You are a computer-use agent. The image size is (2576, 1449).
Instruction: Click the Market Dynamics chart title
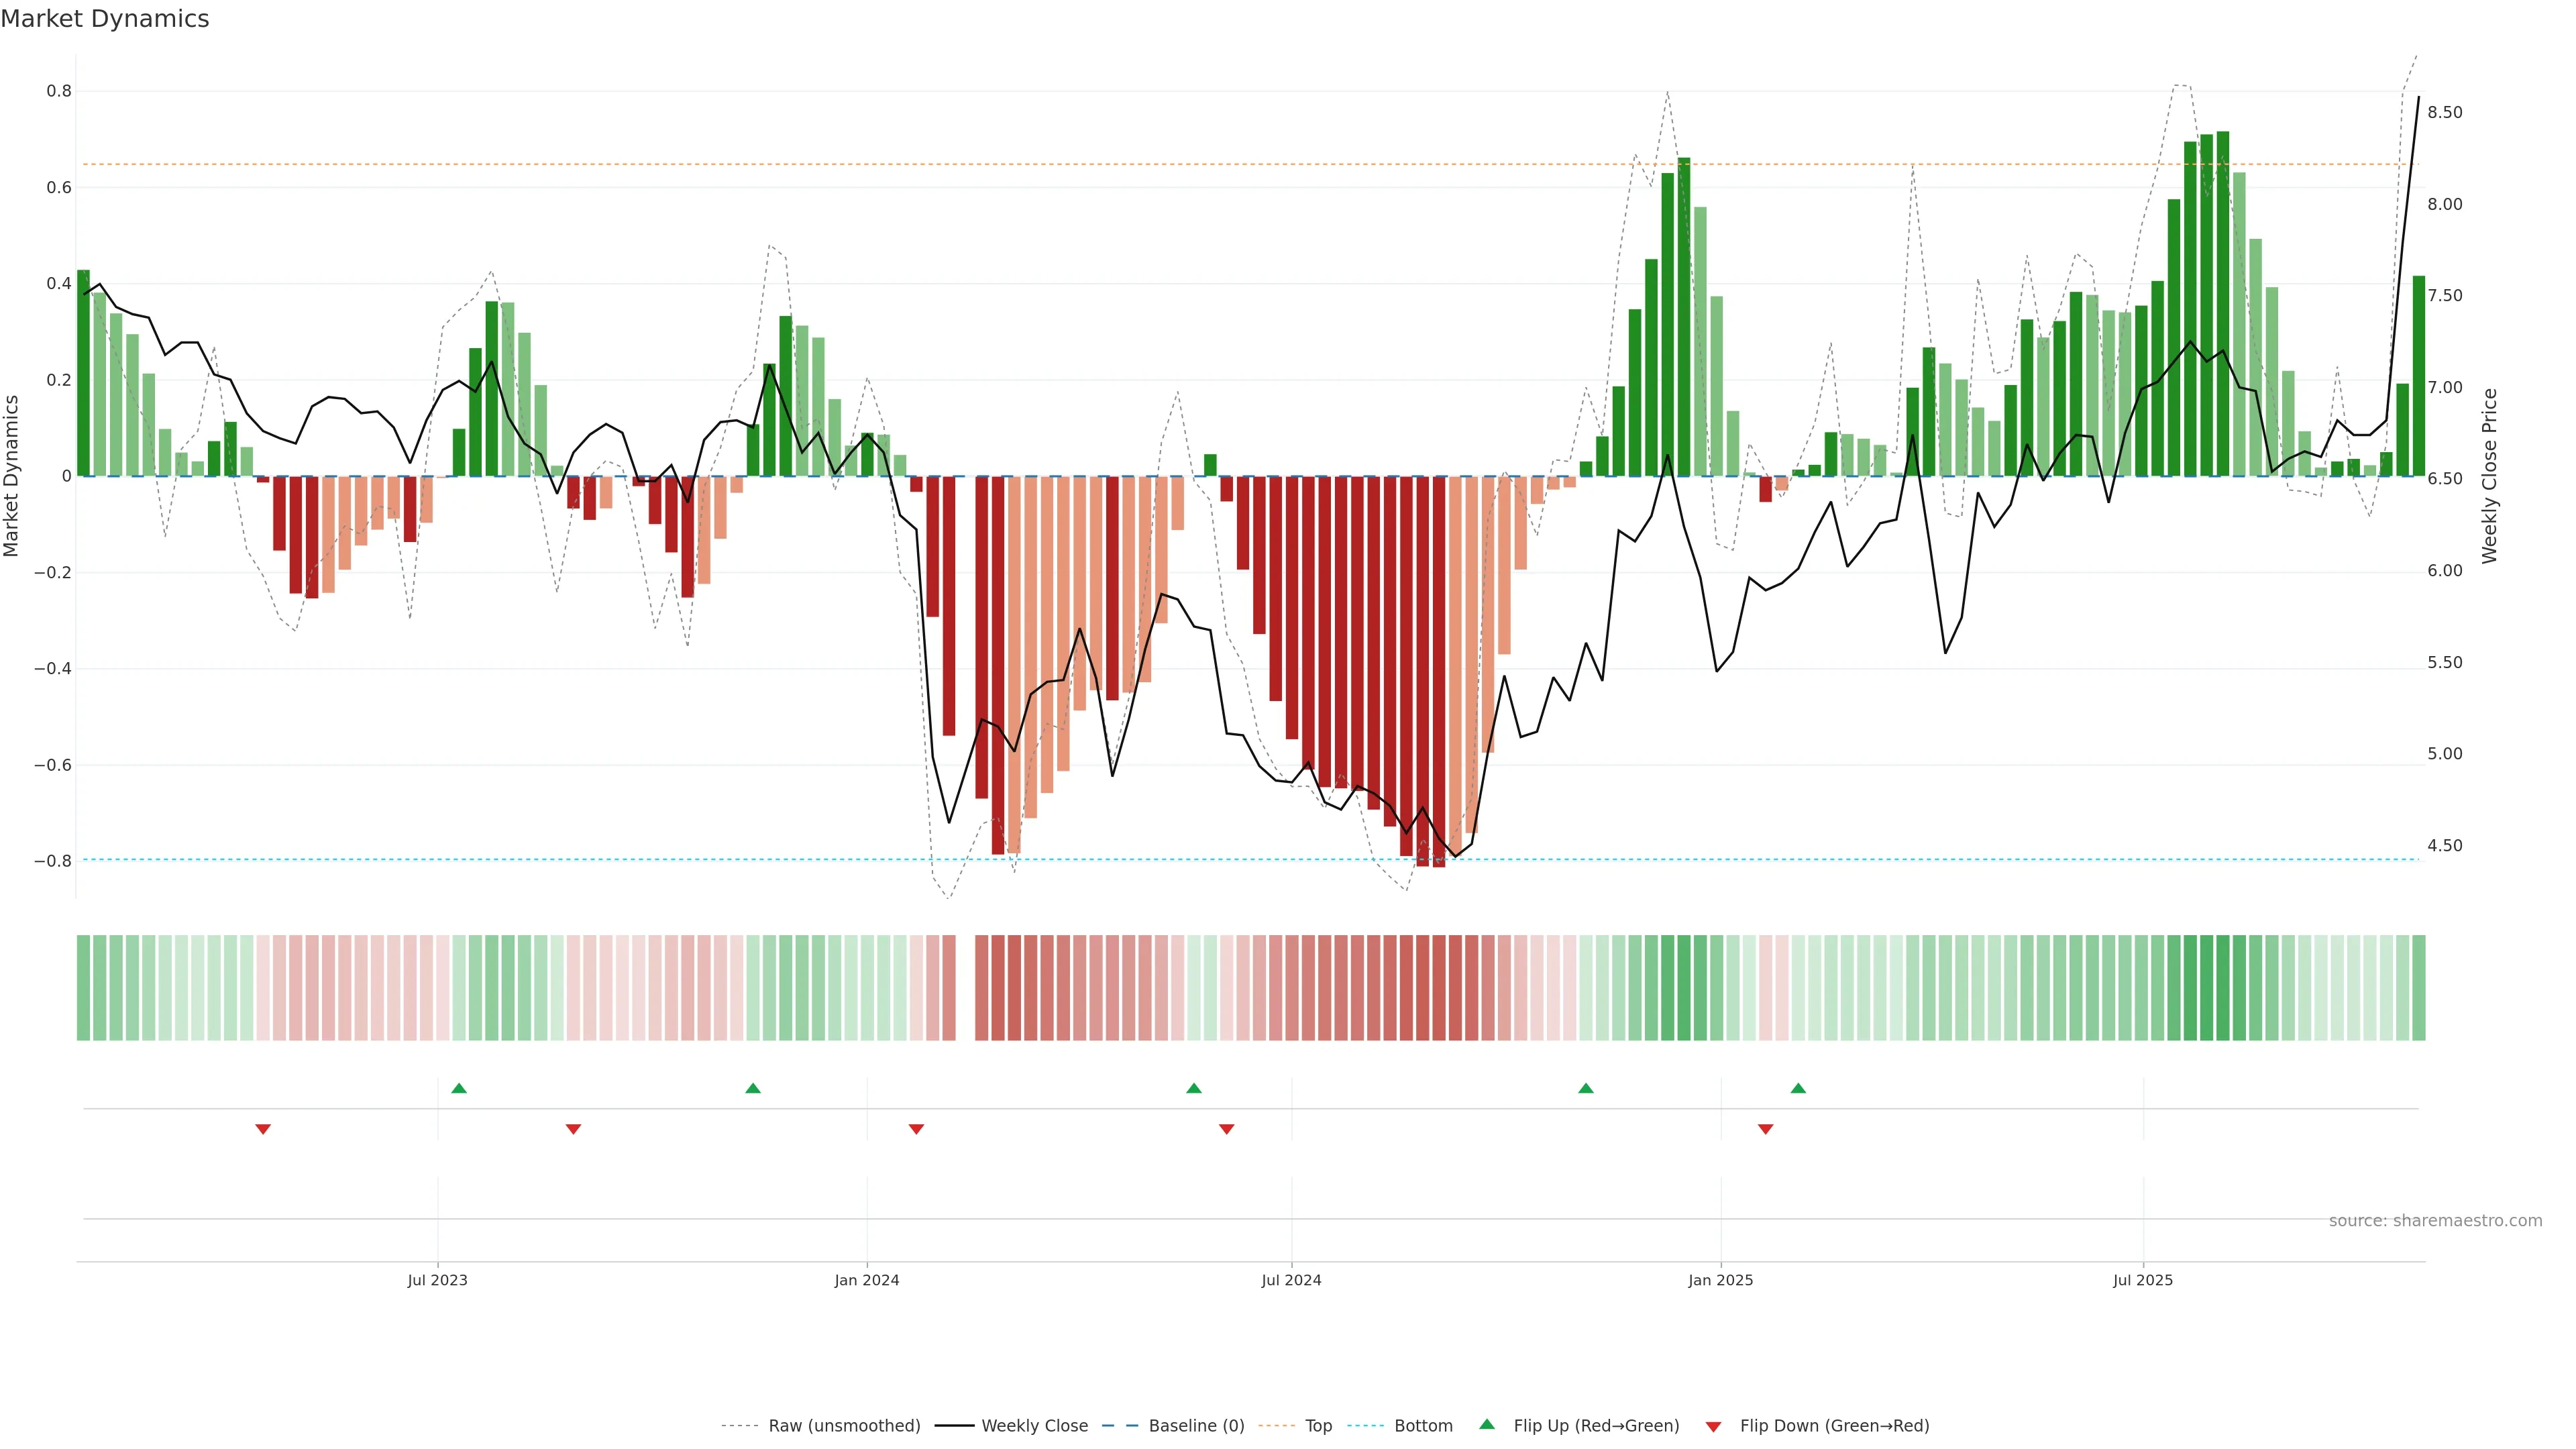(105, 19)
